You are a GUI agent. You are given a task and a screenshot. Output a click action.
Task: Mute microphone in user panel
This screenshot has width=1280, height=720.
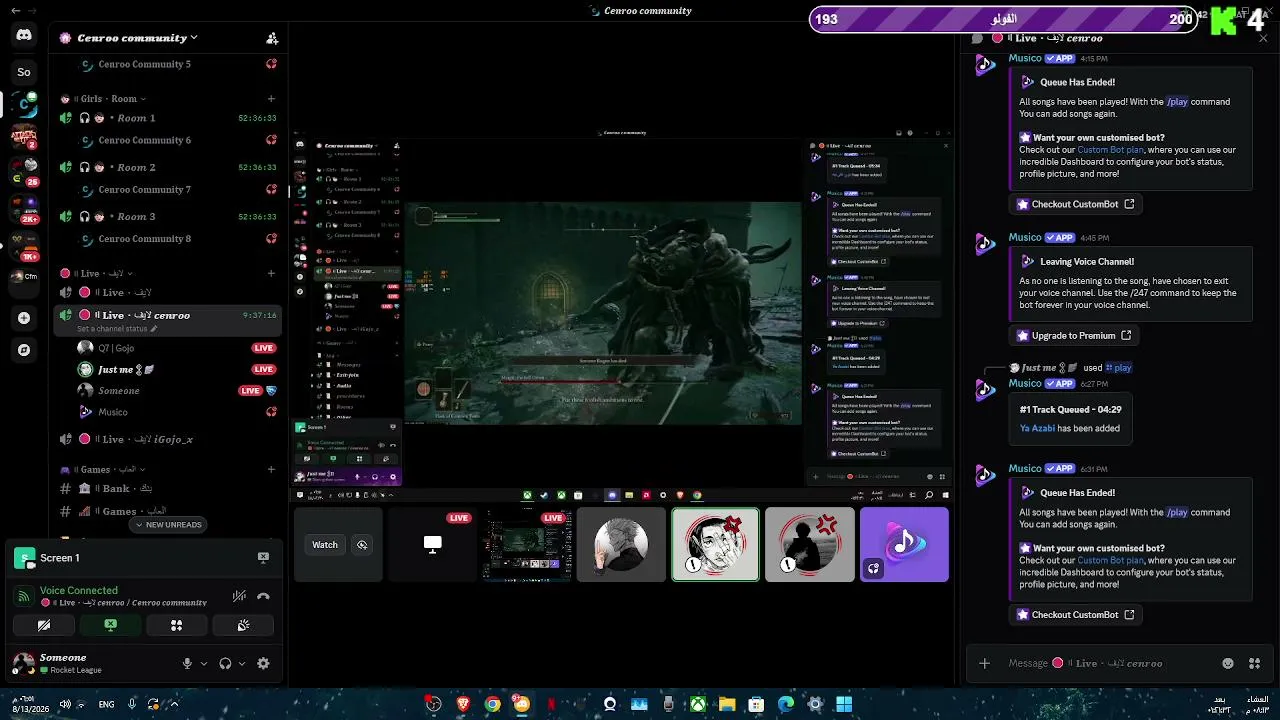tap(187, 663)
